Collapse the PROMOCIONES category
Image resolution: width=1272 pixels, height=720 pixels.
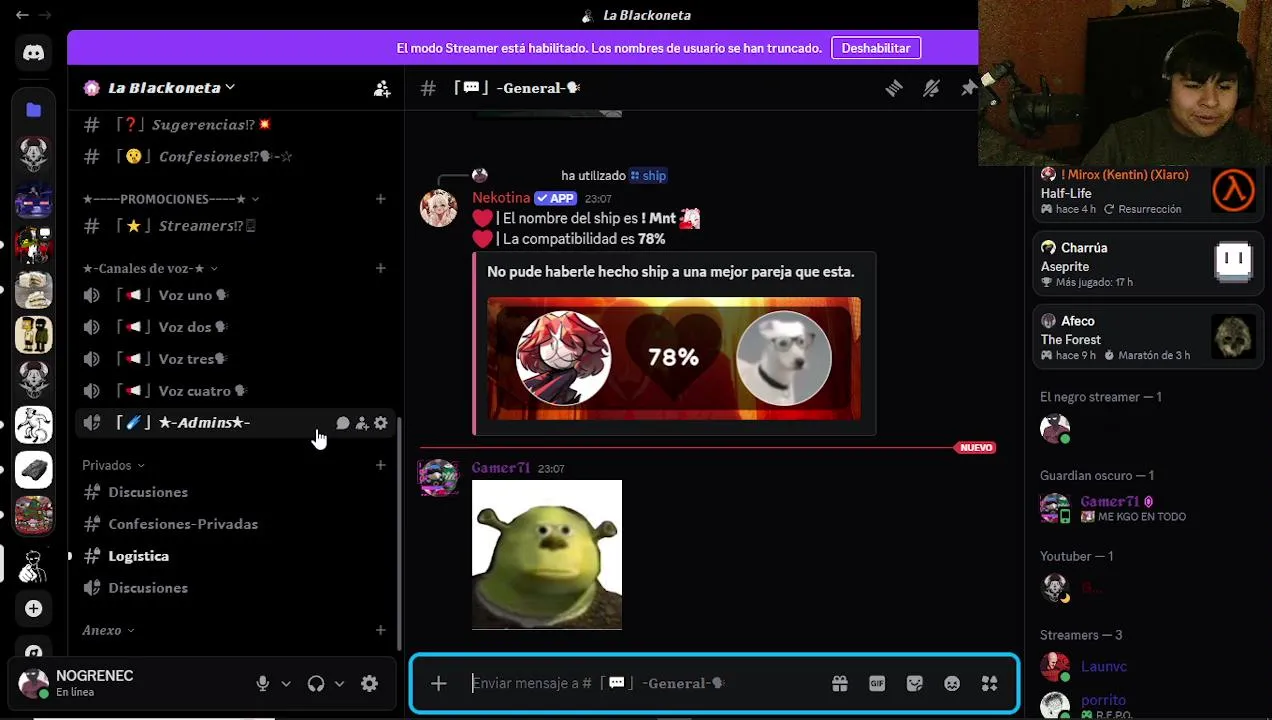point(171,199)
